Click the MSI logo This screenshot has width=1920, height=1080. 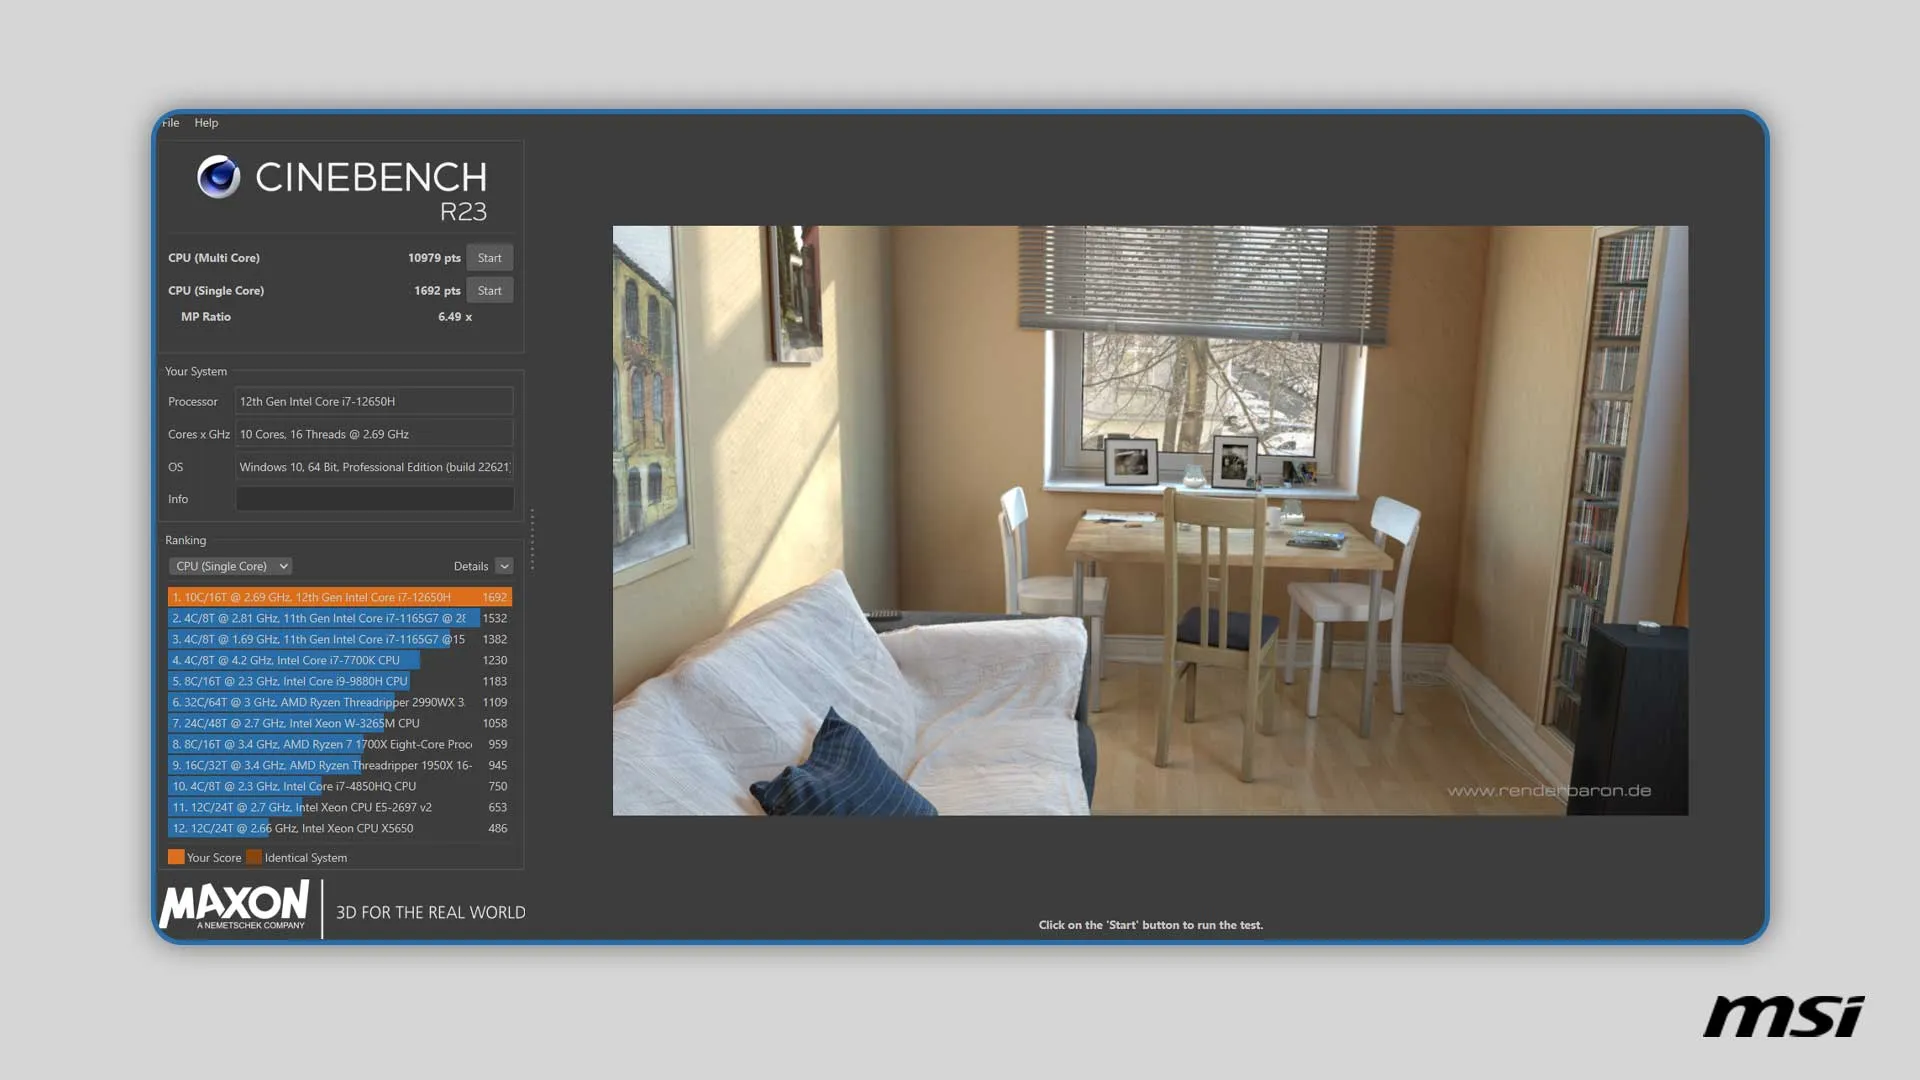coord(1784,1016)
